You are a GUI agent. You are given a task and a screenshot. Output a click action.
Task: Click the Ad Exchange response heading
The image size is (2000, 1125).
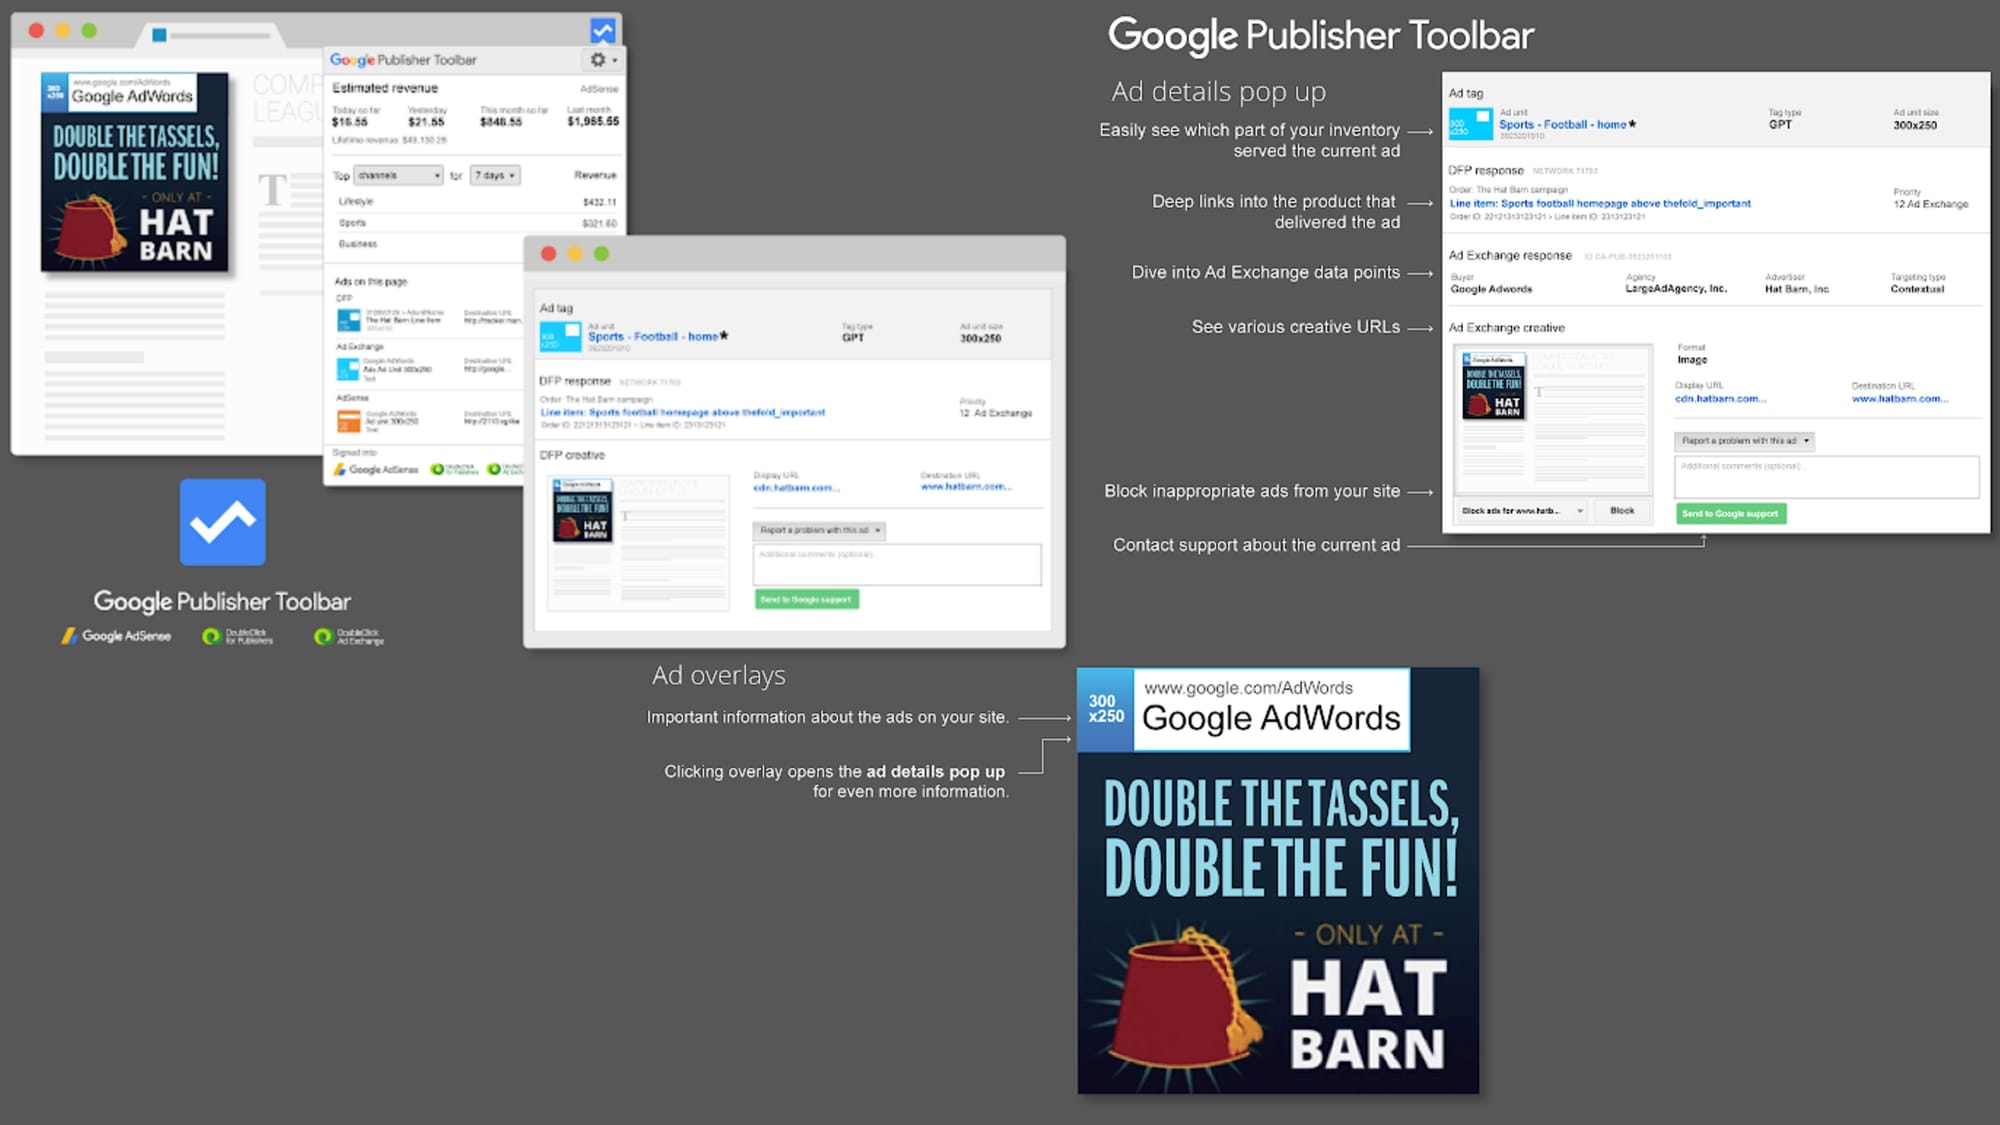1510,256
